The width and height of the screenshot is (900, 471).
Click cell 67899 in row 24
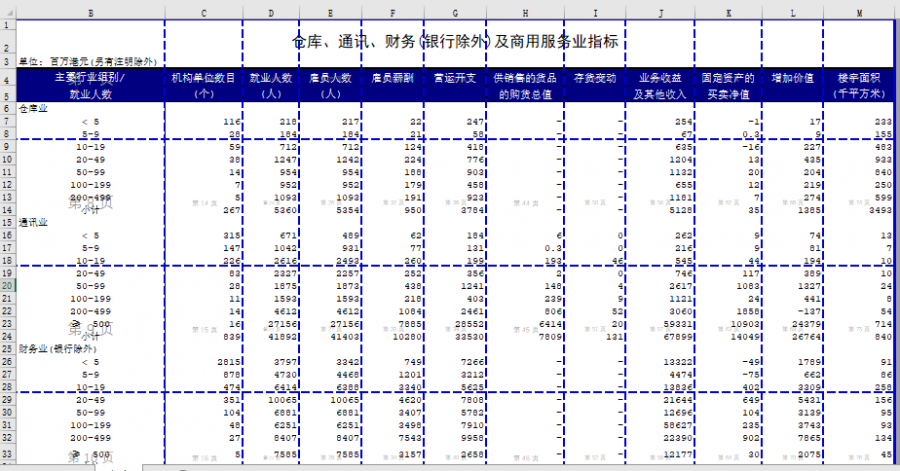click(677, 337)
